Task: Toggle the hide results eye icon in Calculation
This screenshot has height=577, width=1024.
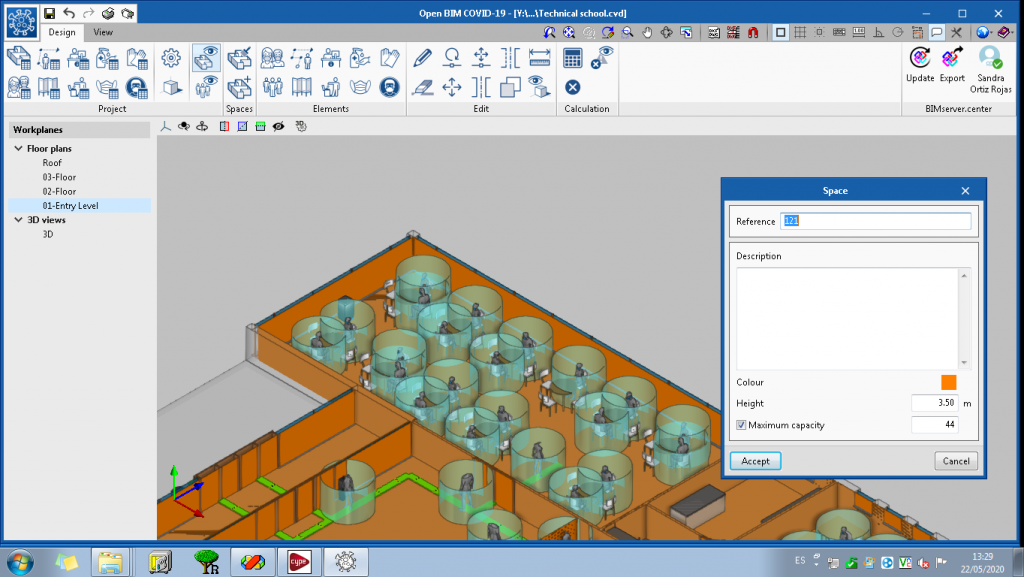Action: [x=602, y=58]
